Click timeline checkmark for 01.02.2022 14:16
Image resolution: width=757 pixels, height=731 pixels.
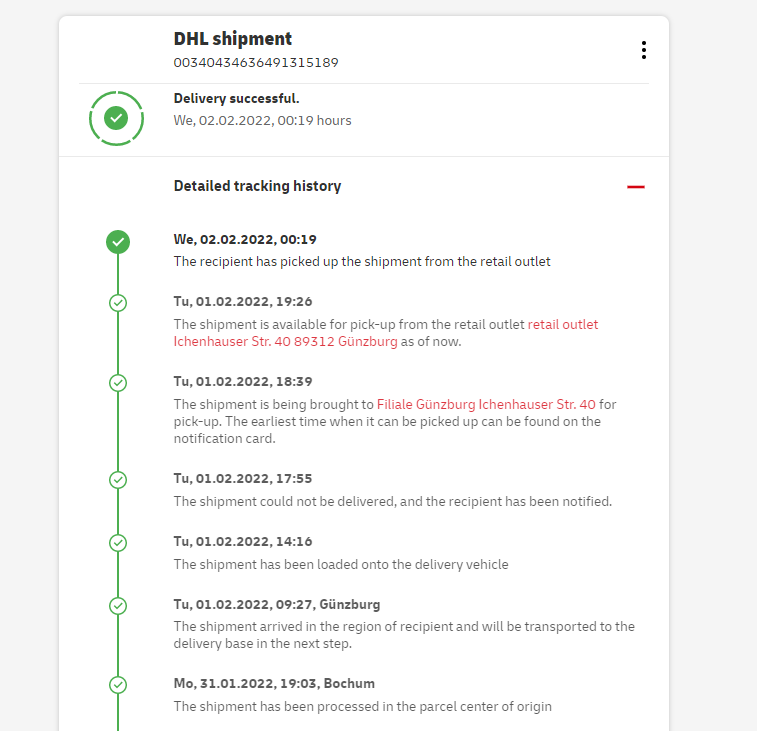point(118,543)
